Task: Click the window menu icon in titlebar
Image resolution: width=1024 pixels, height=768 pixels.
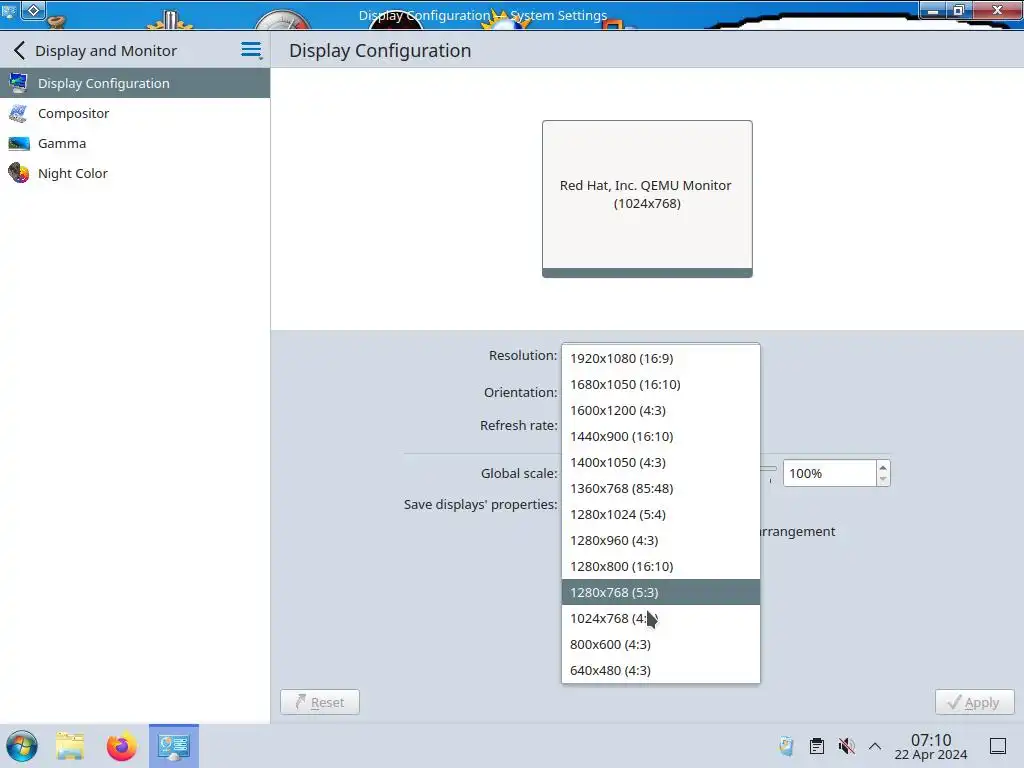Action: (x=9, y=10)
